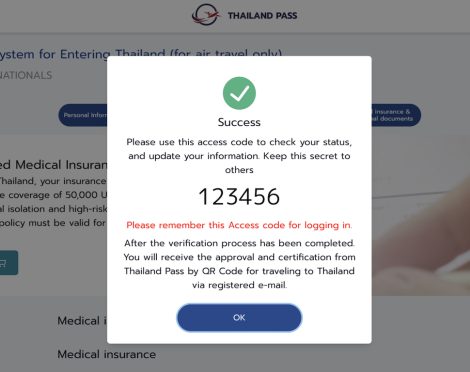Click the coverage of 50,000 paragraph line
Screen dimensions: 470x372
click(x=53, y=195)
